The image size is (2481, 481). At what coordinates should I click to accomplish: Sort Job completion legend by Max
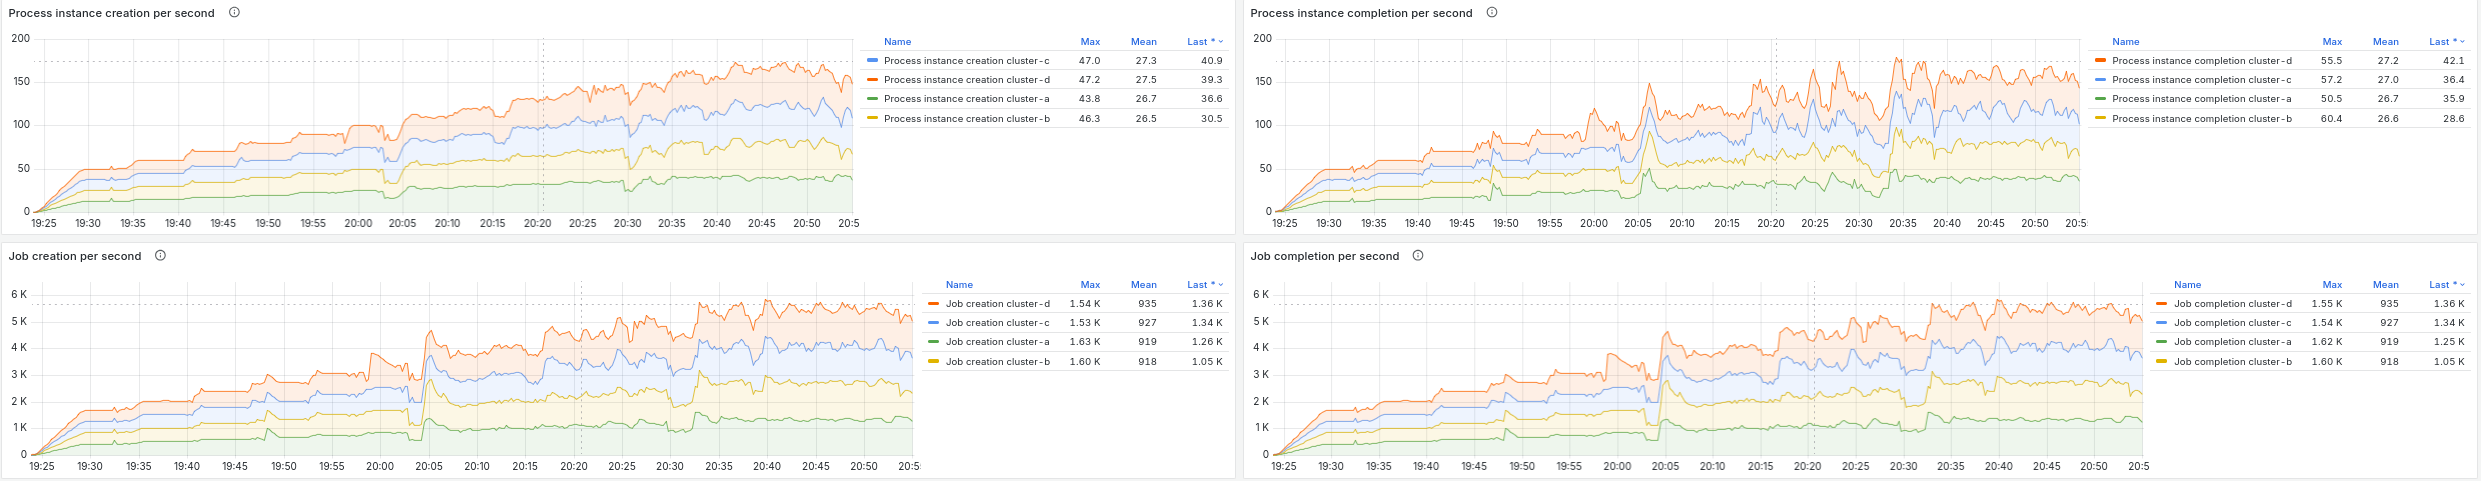pyautogui.click(x=2332, y=284)
